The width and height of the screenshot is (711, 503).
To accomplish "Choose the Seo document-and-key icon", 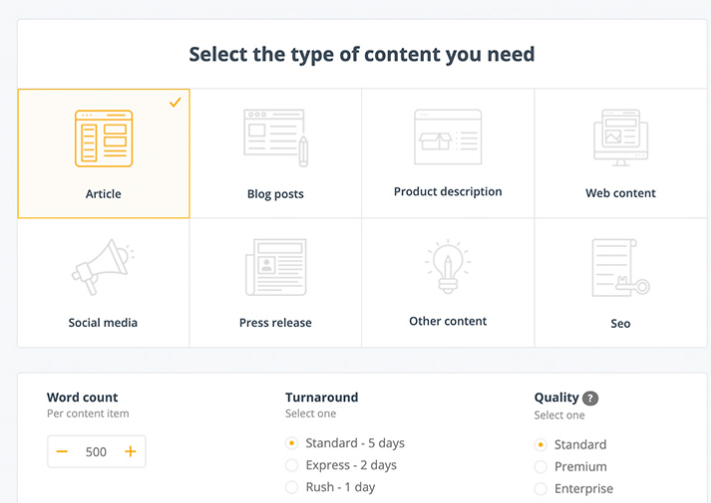I will 620,268.
